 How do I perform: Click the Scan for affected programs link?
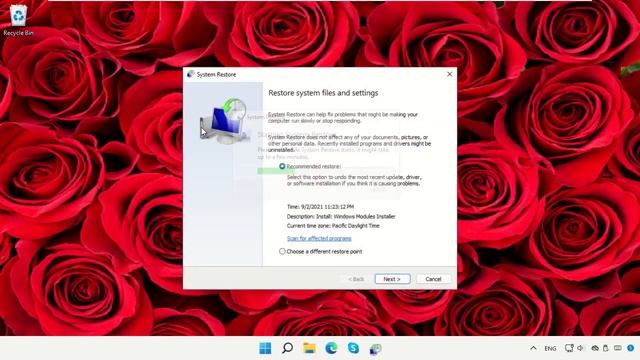319,238
